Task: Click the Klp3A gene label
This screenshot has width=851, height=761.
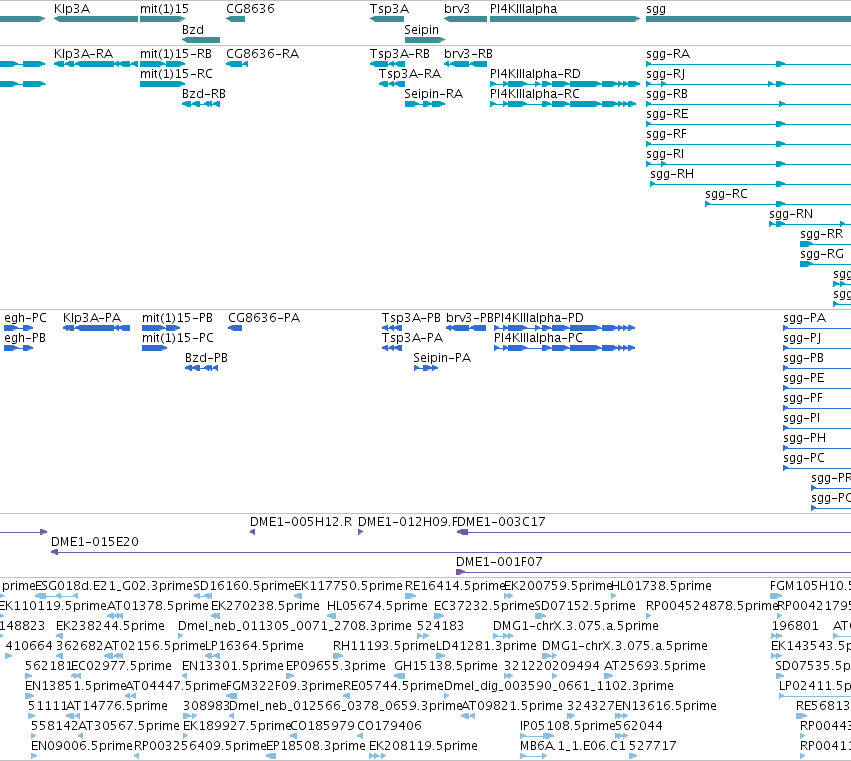Action: point(72,9)
